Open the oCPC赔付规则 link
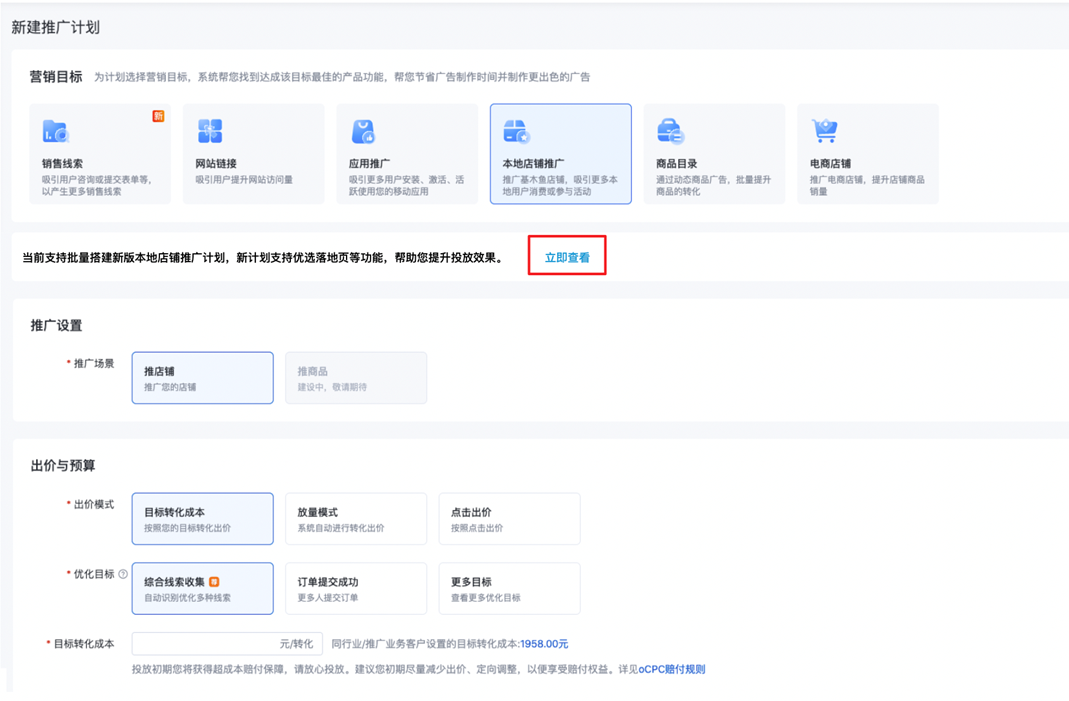The image size is (1069, 701). tap(672, 669)
